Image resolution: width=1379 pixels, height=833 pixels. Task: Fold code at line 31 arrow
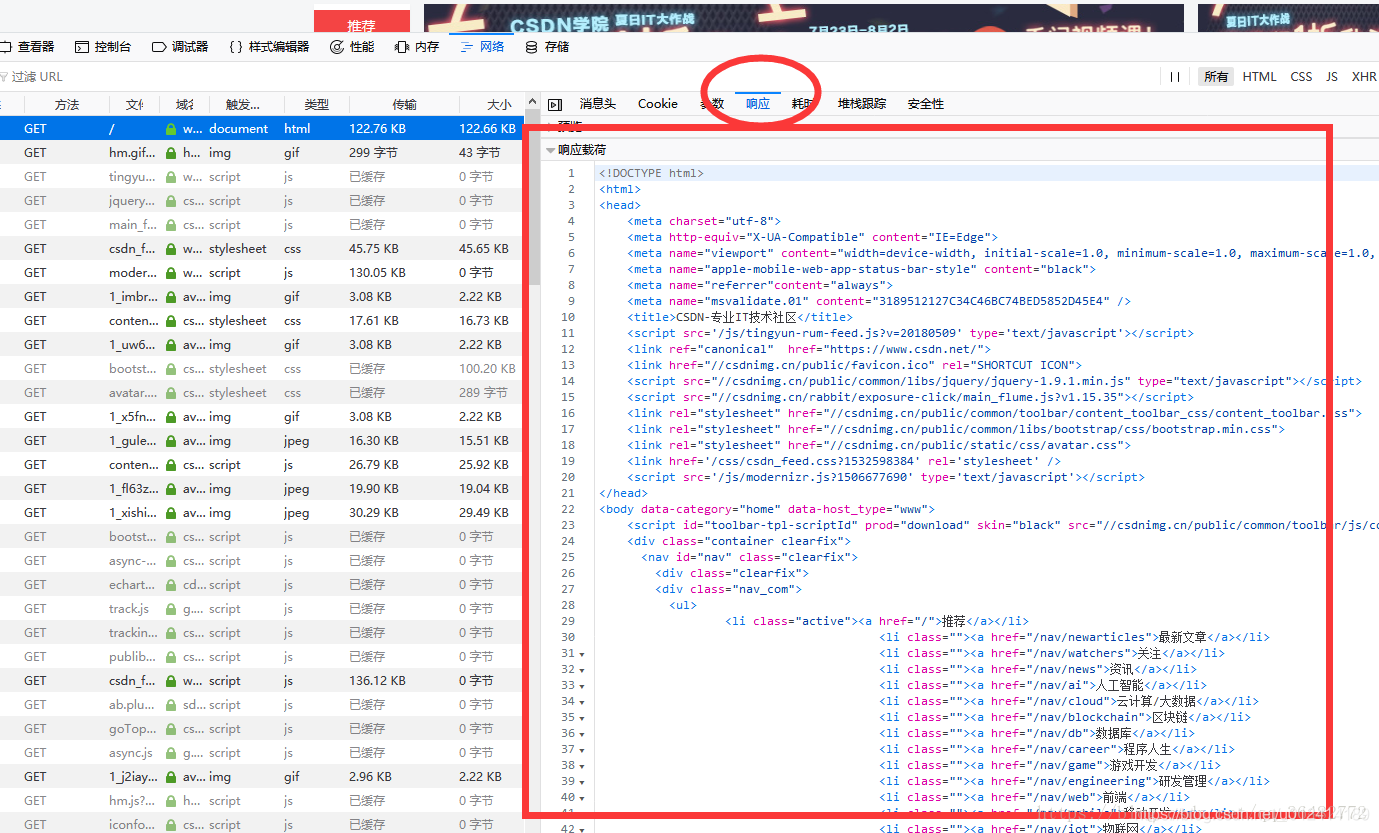click(x=582, y=654)
